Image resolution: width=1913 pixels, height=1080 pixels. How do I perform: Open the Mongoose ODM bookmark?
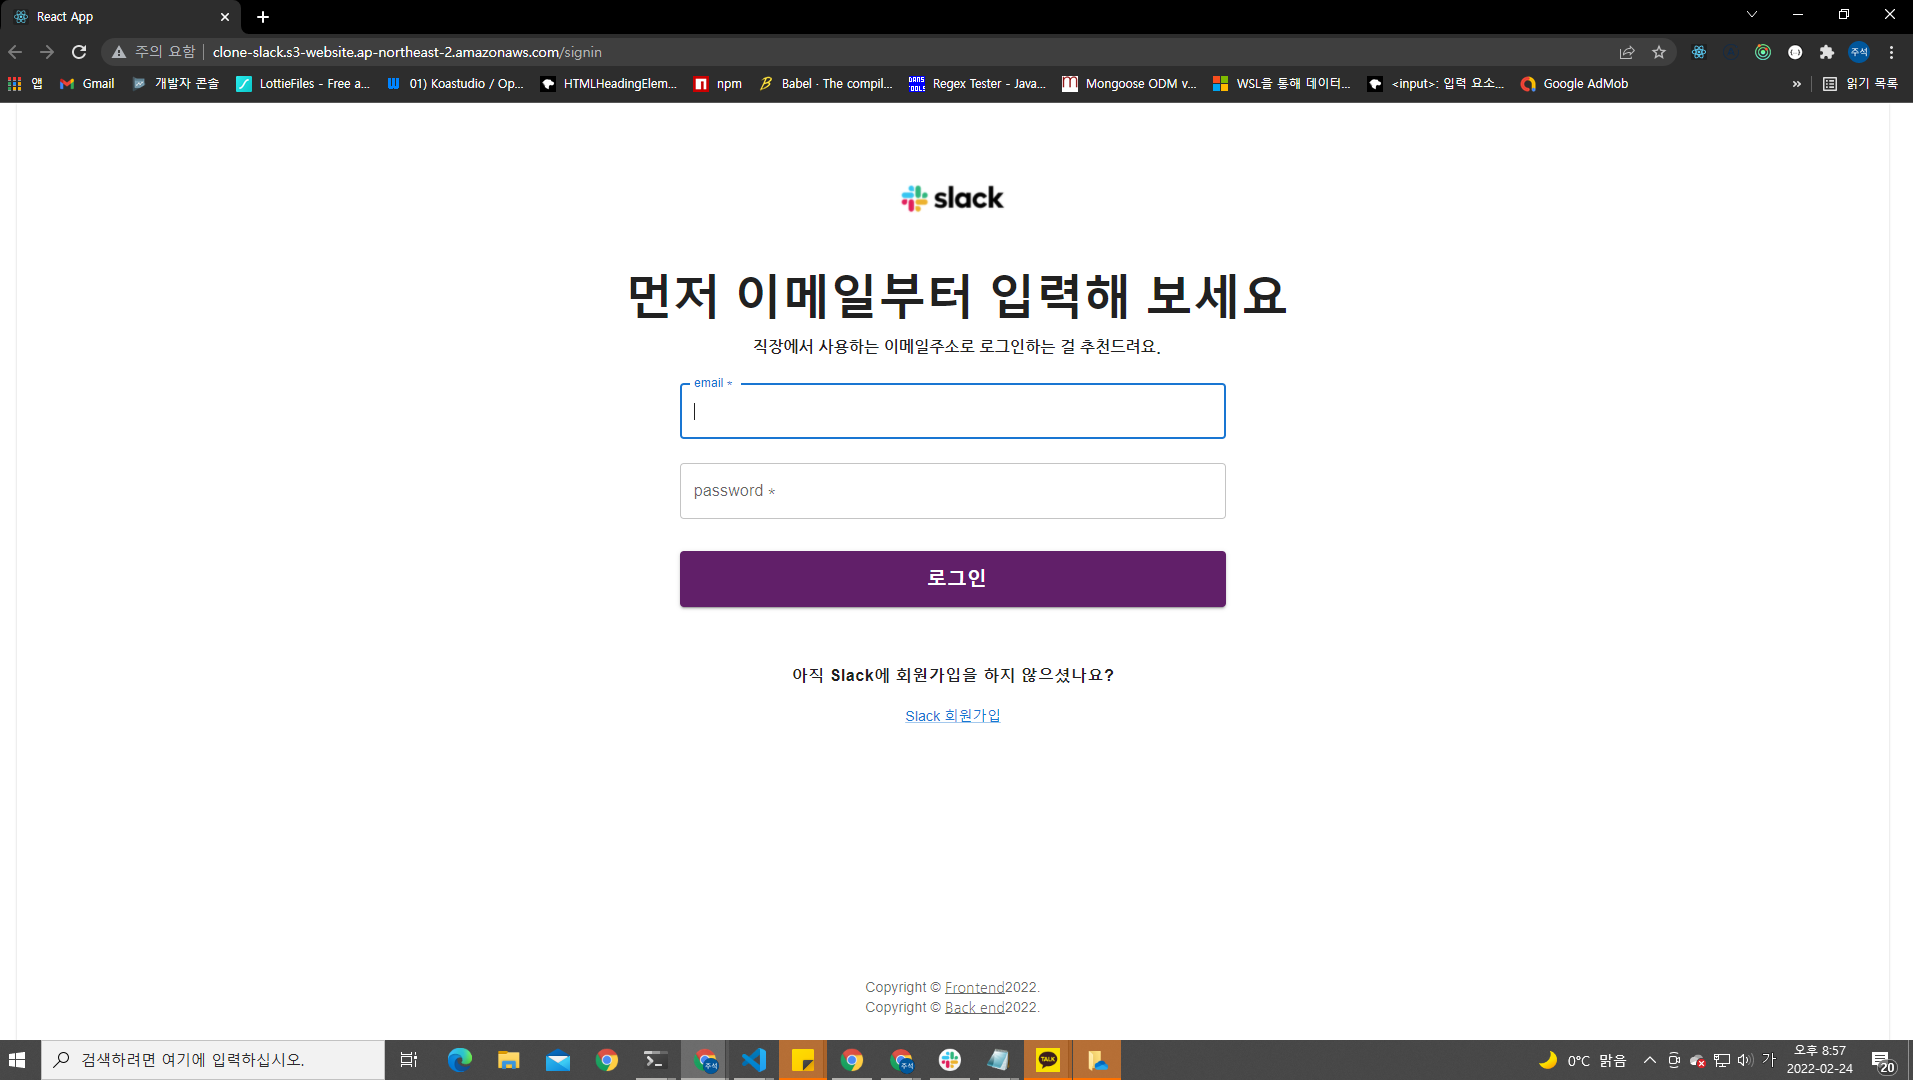click(1129, 84)
